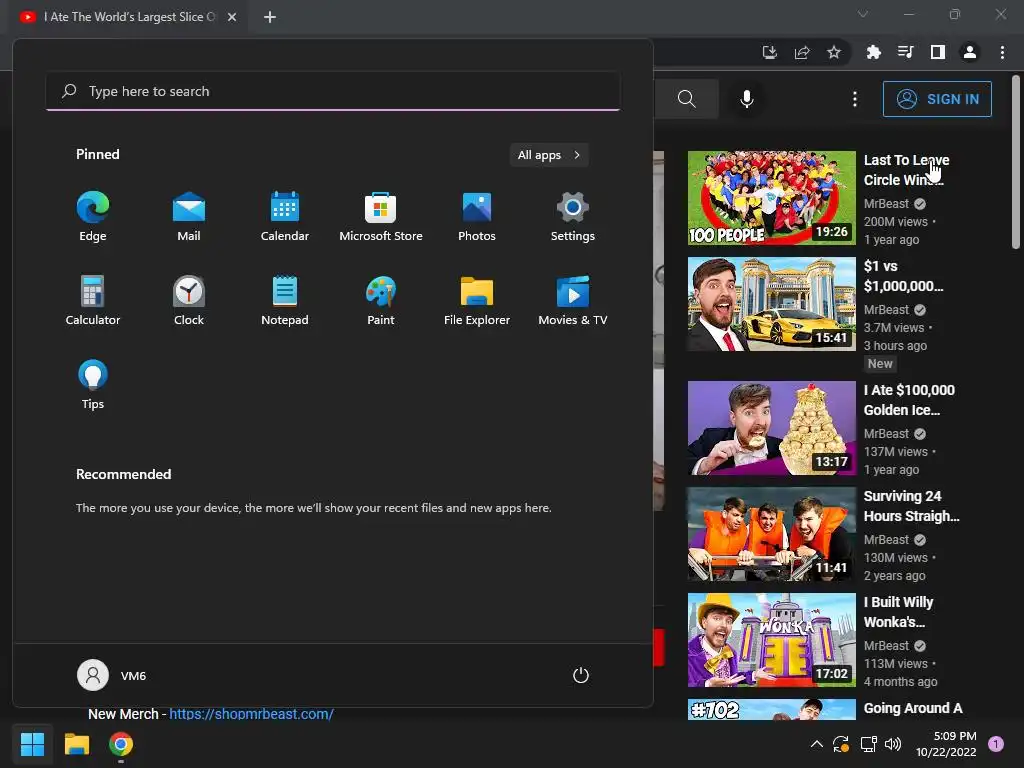Select the I Ate The World's Largest Slice tab
This screenshot has width=1024, height=768.
click(128, 17)
